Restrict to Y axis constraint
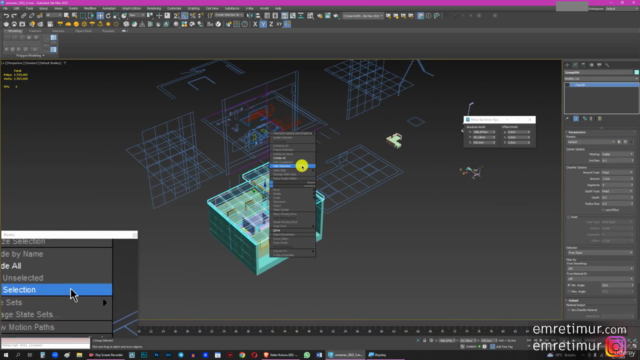Viewport: 640px width, 360px height. pos(263,24)
